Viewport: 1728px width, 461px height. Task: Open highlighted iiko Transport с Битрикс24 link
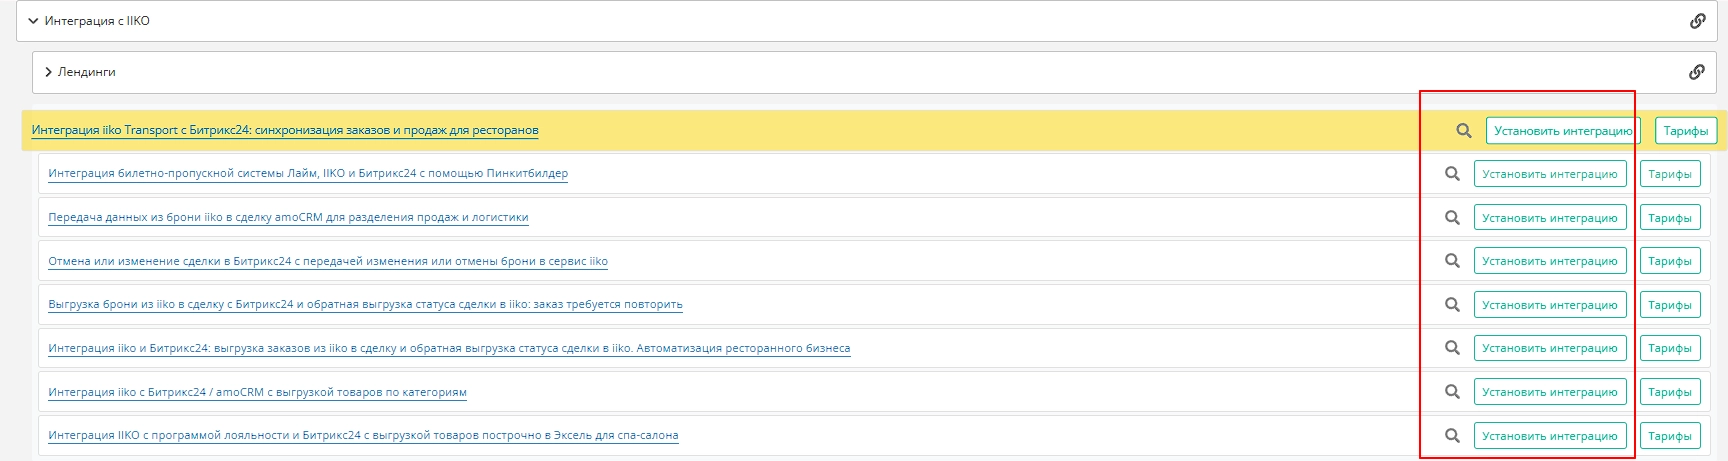pyautogui.click(x=285, y=131)
